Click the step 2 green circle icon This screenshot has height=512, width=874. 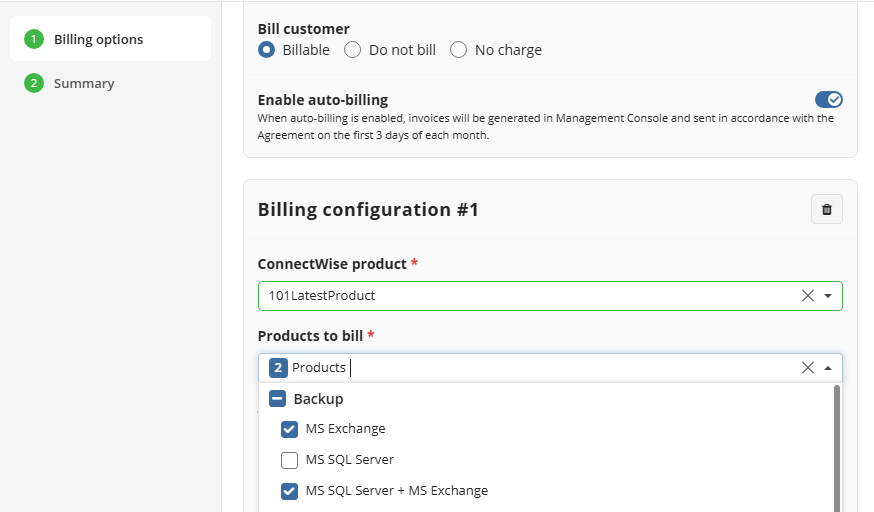pyautogui.click(x=34, y=83)
